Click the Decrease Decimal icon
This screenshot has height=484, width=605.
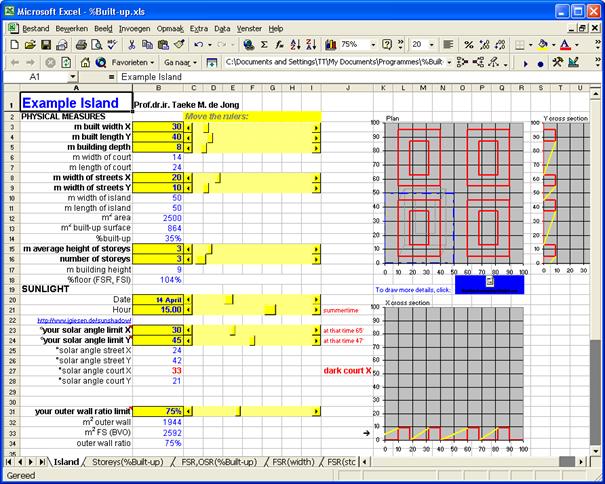pyautogui.click(x=500, y=45)
